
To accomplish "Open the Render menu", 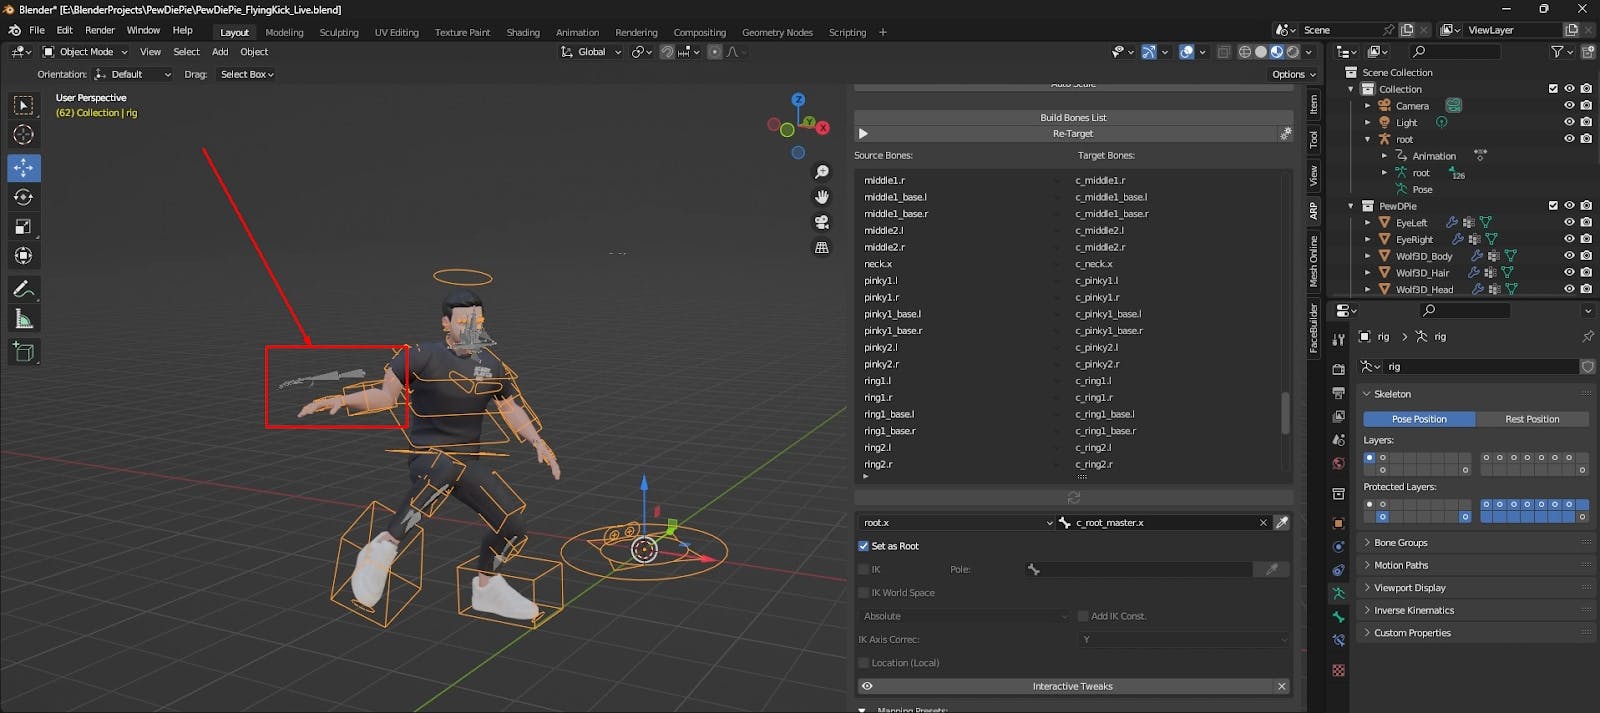I will pos(100,30).
